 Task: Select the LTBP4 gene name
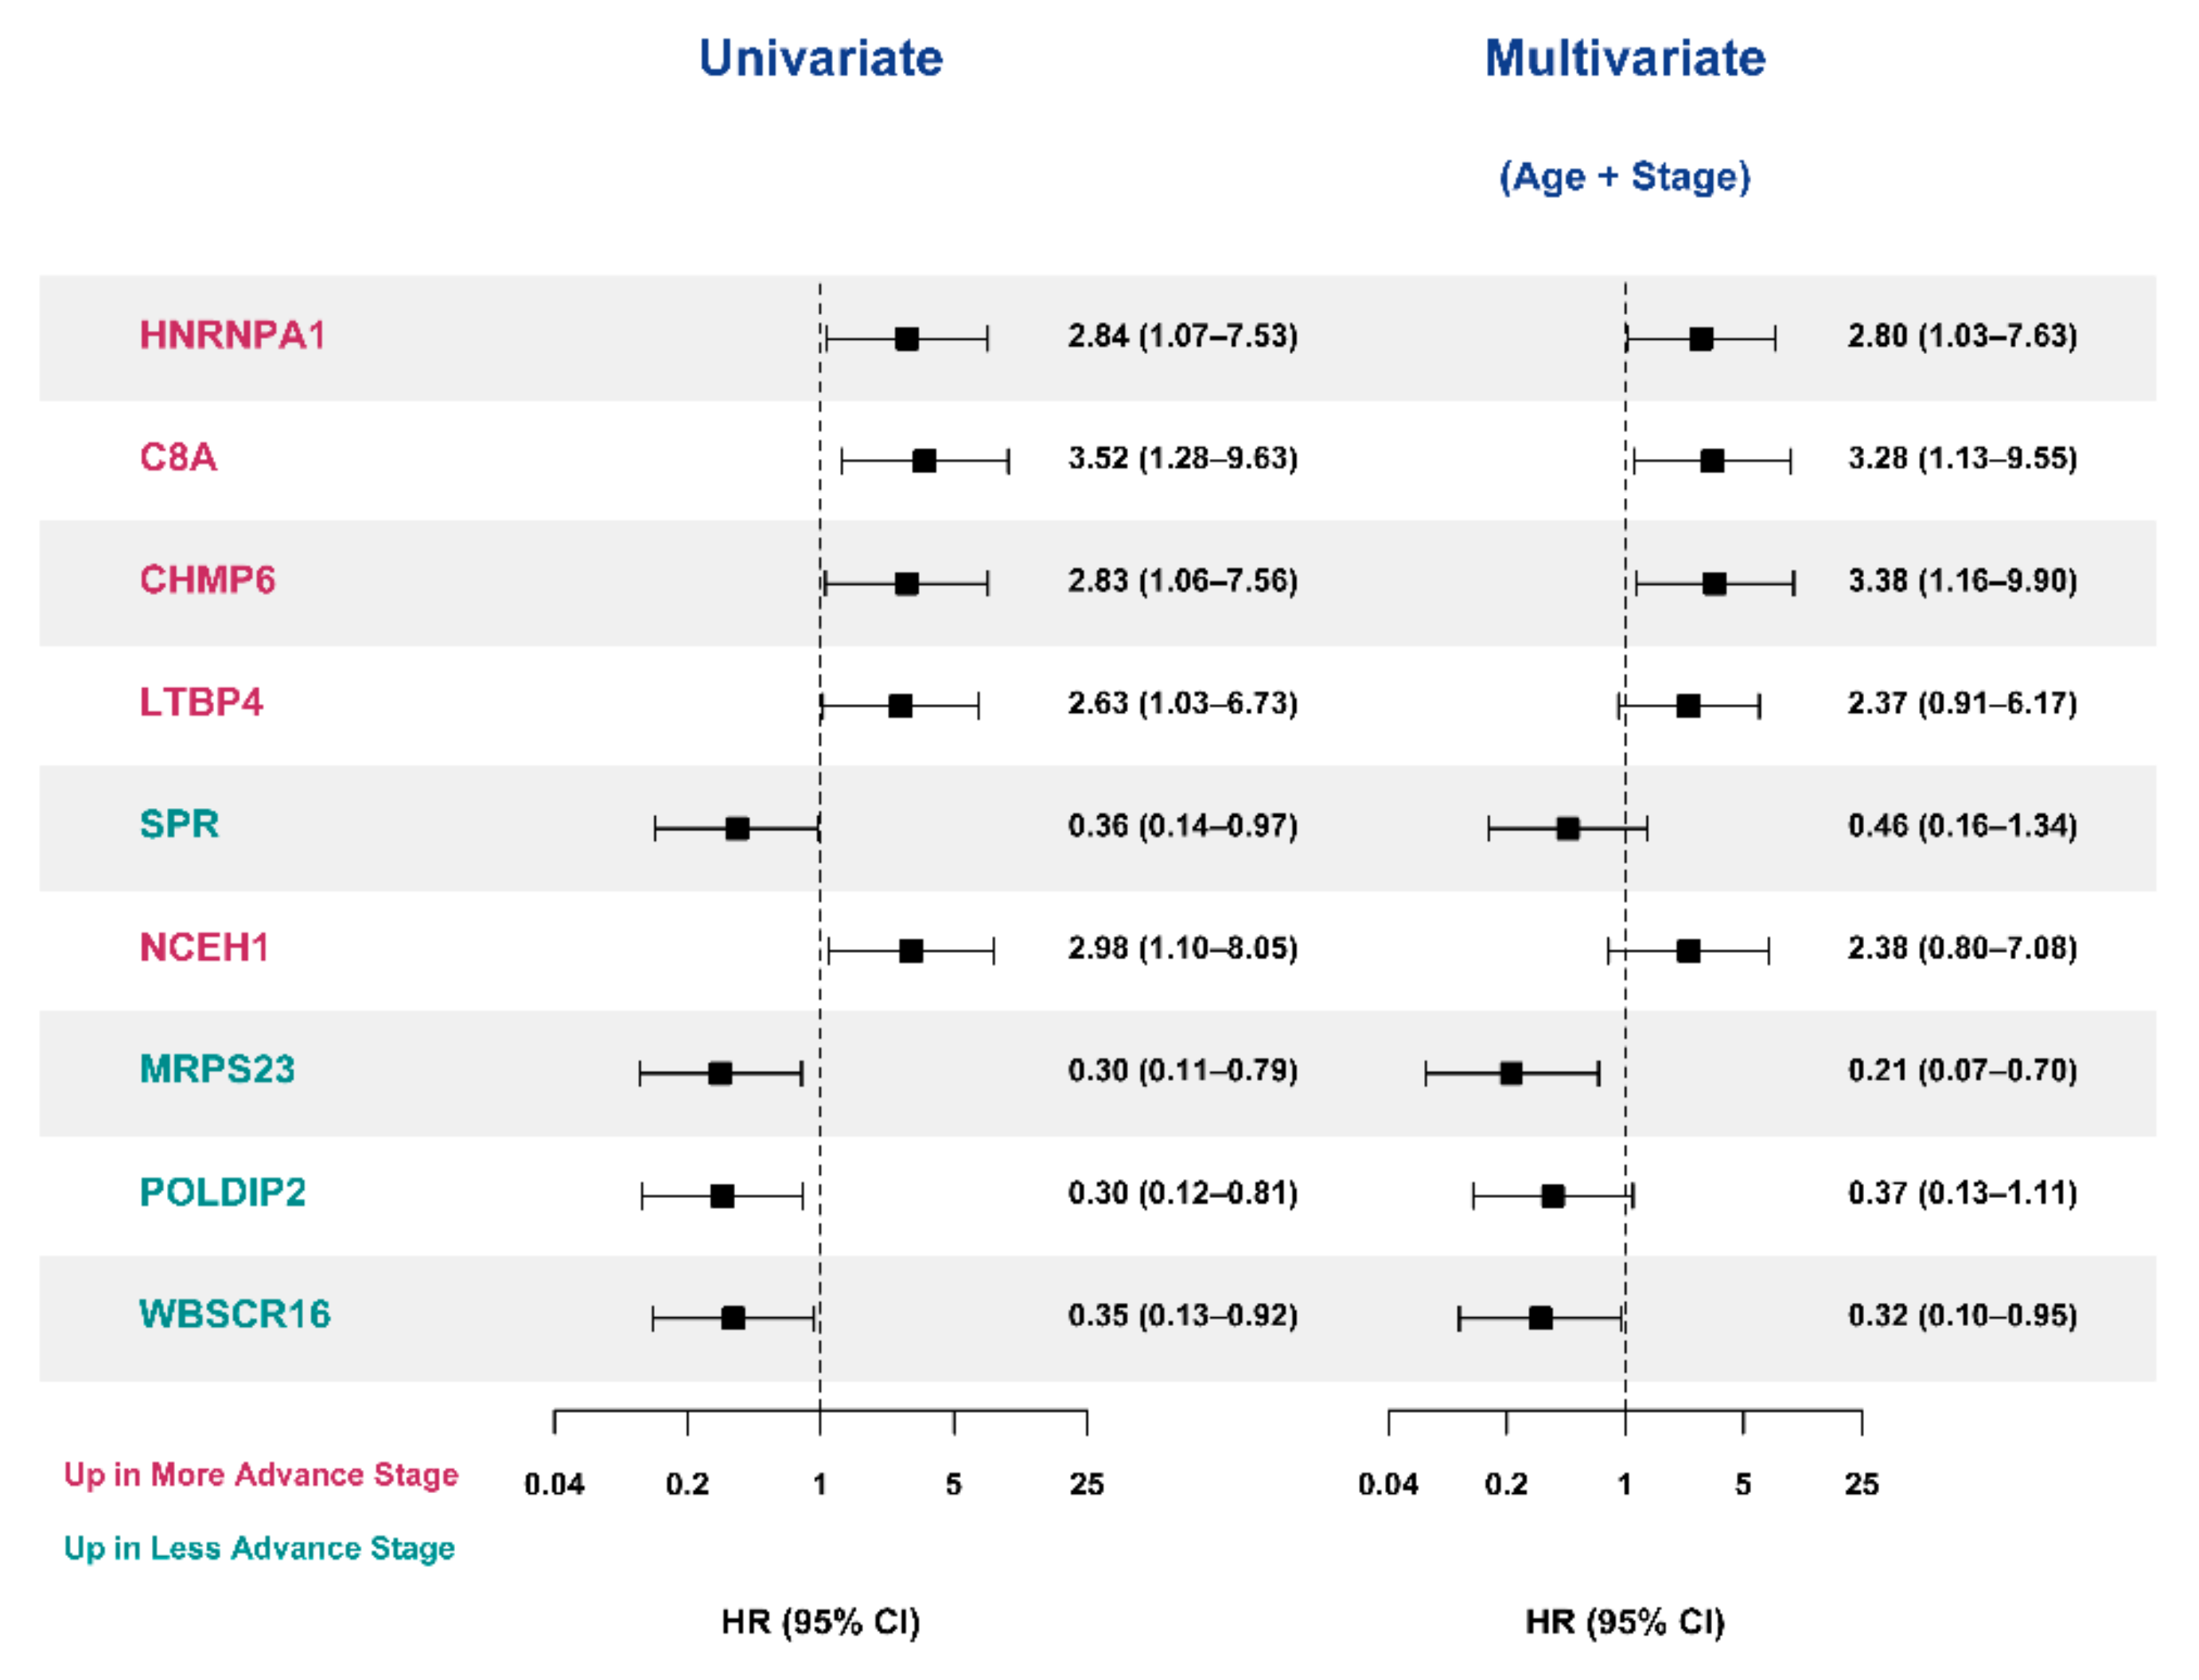pos(201,703)
